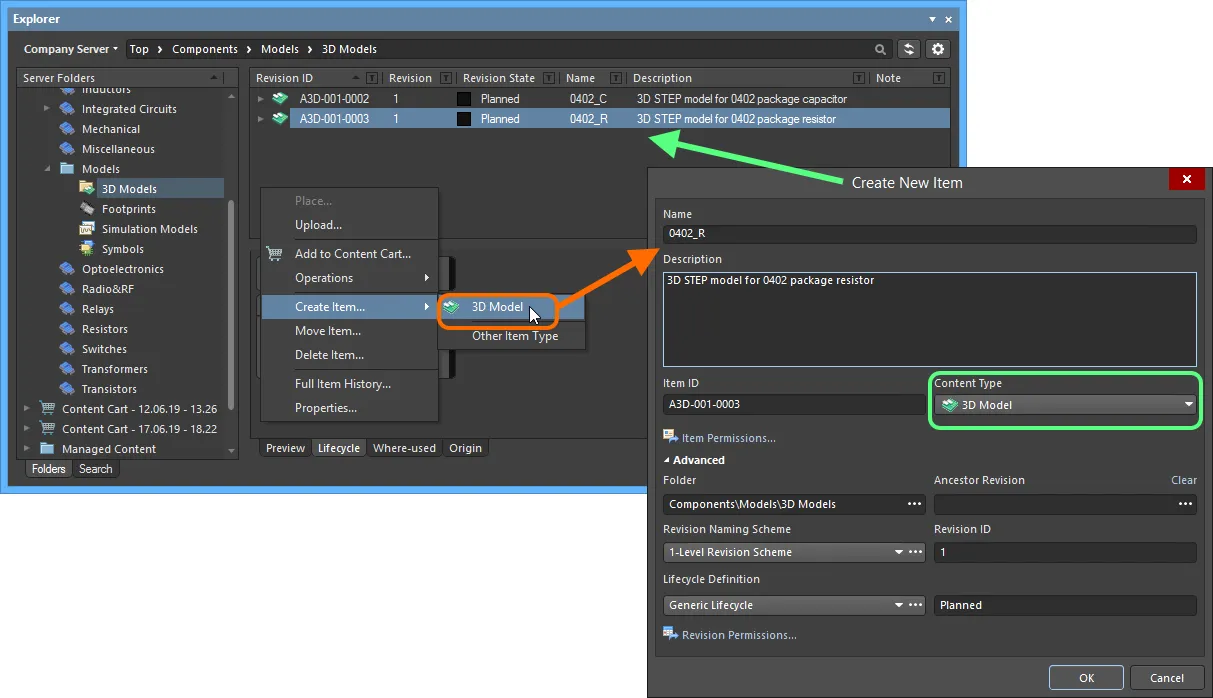Open Properties... from context menu
1213x698 pixels.
pyautogui.click(x=349, y=408)
